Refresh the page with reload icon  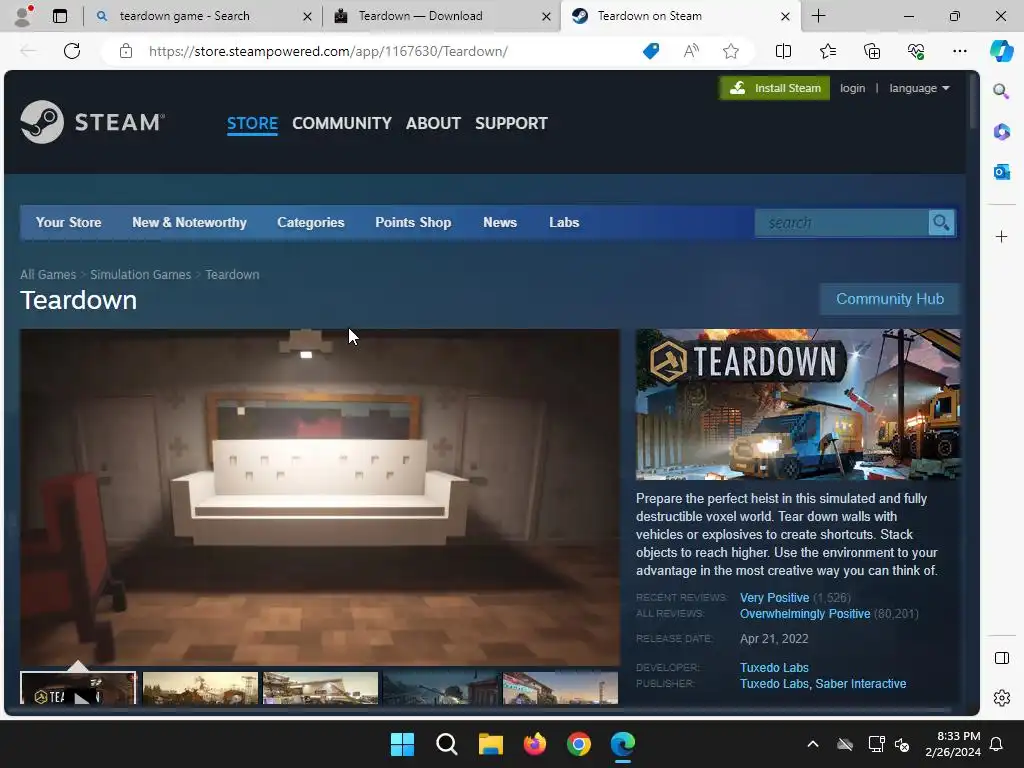(72, 51)
